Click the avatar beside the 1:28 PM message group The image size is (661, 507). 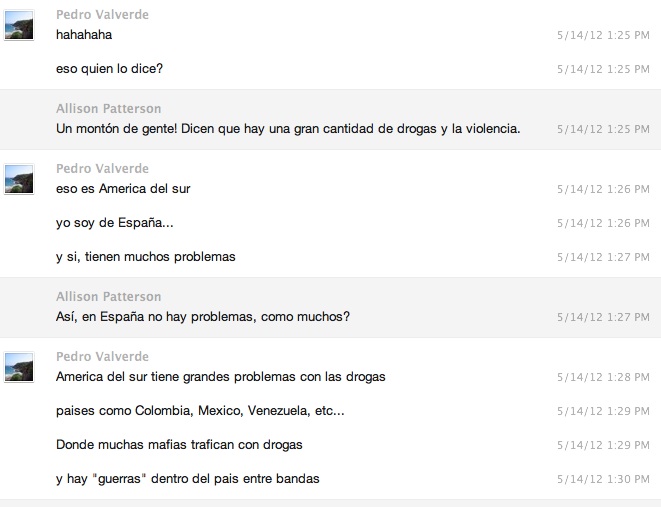(x=20, y=367)
